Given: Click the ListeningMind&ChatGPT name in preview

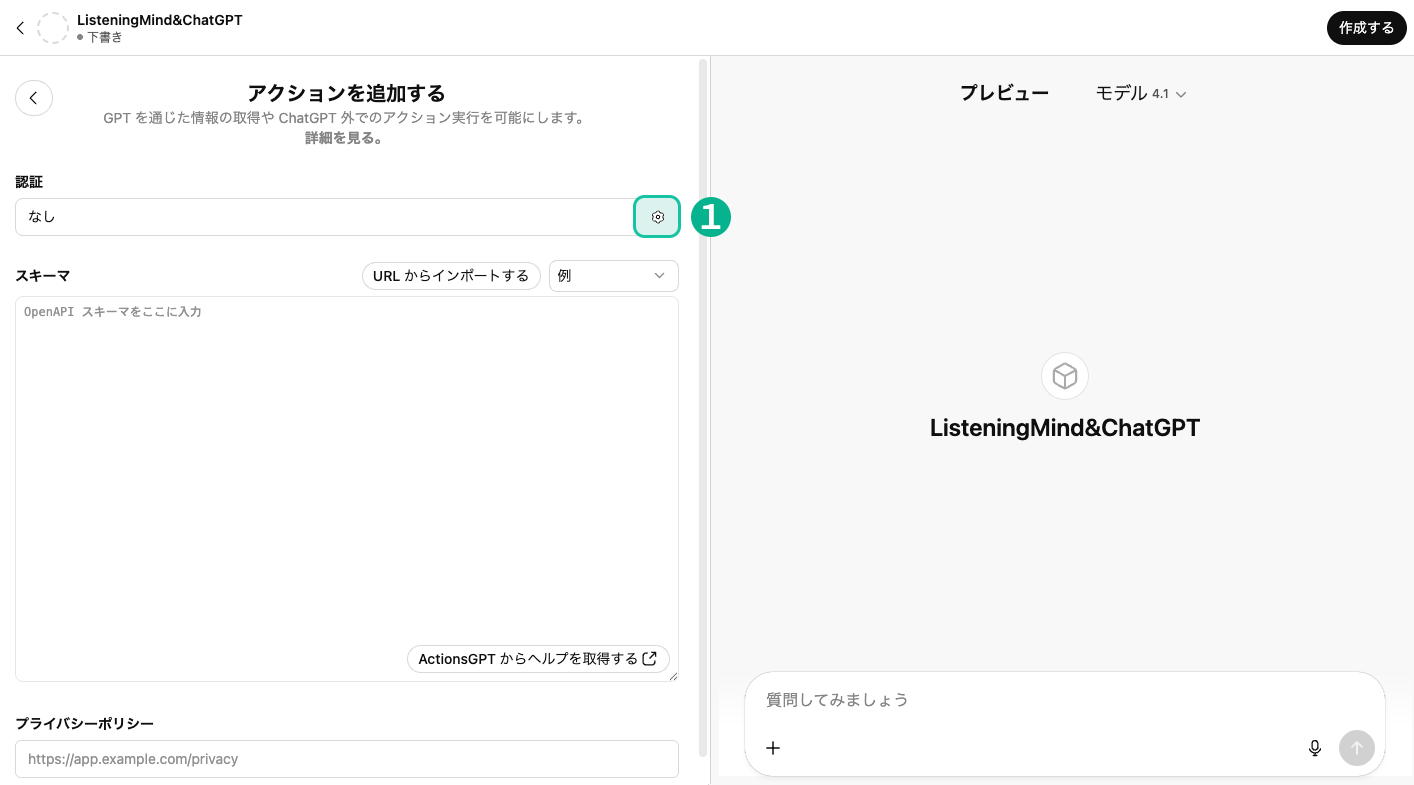Looking at the screenshot, I should click(x=1065, y=428).
